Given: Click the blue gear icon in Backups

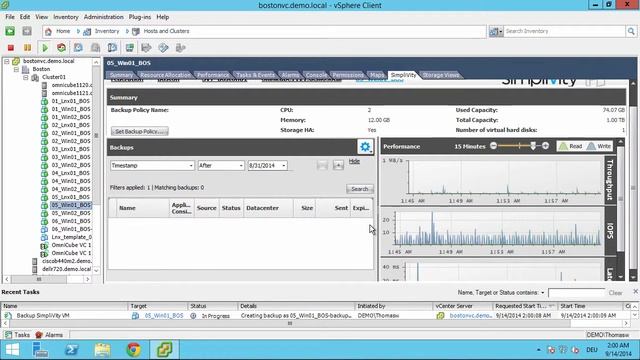Looking at the screenshot, I should click(365, 147).
